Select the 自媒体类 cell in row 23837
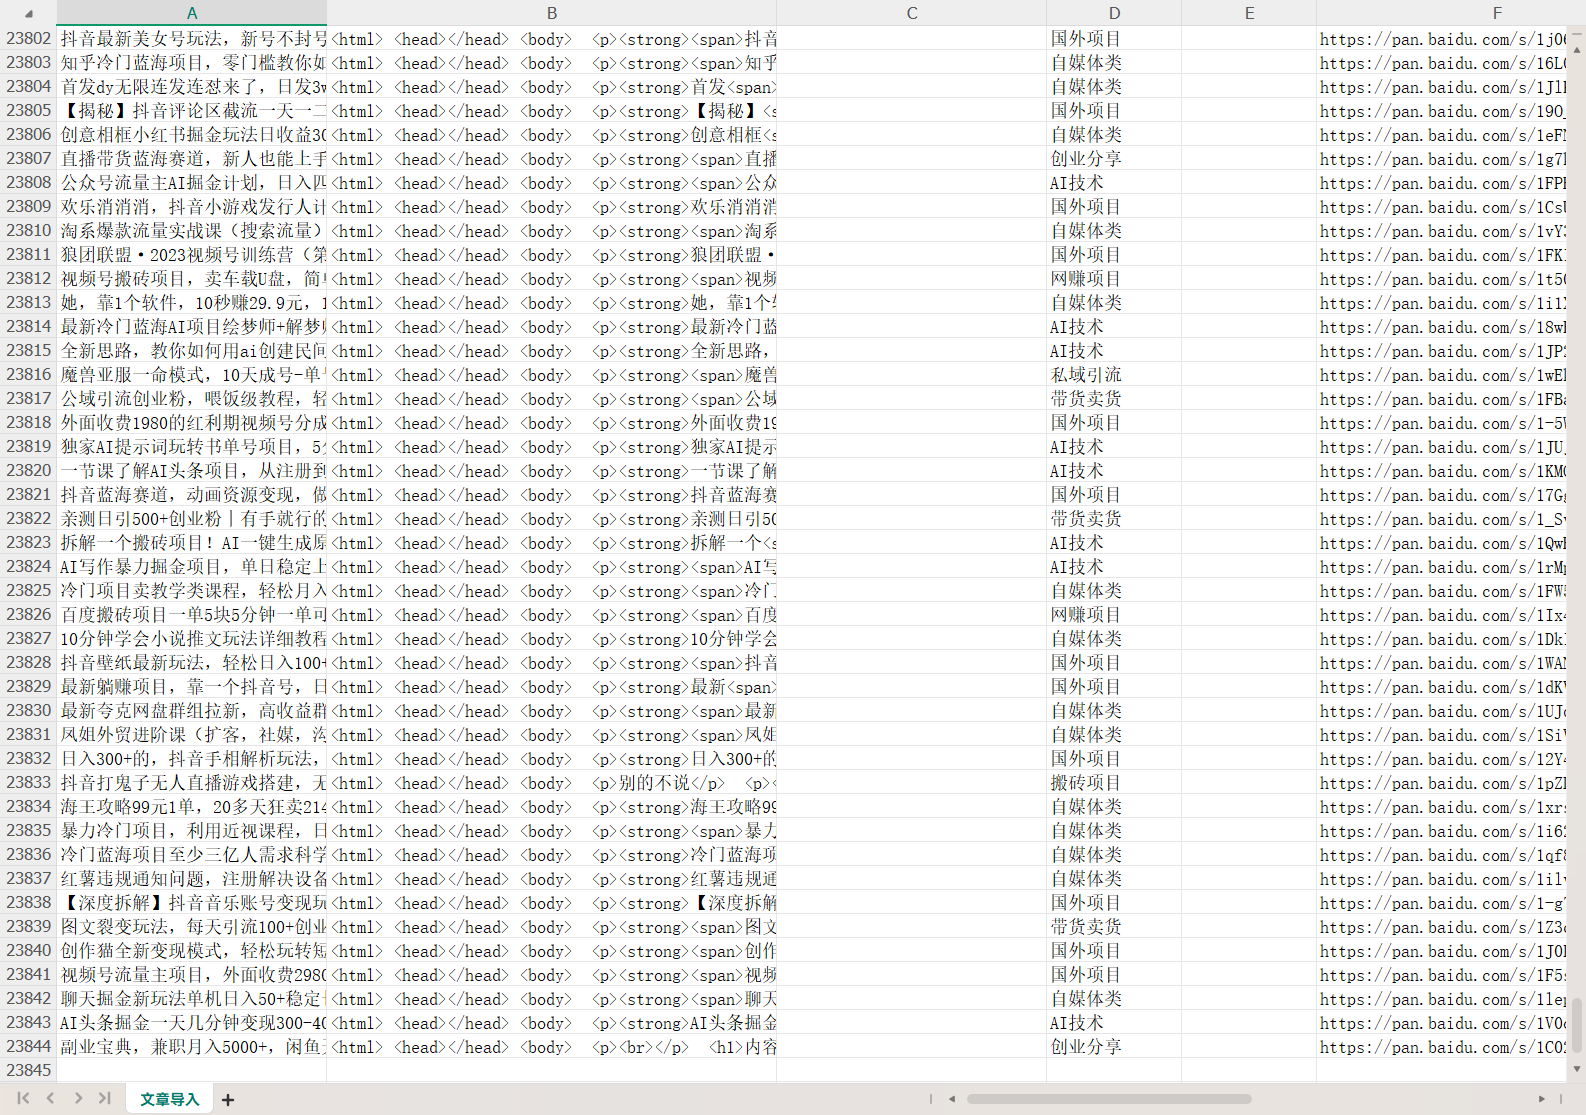1586x1115 pixels. tap(1114, 878)
